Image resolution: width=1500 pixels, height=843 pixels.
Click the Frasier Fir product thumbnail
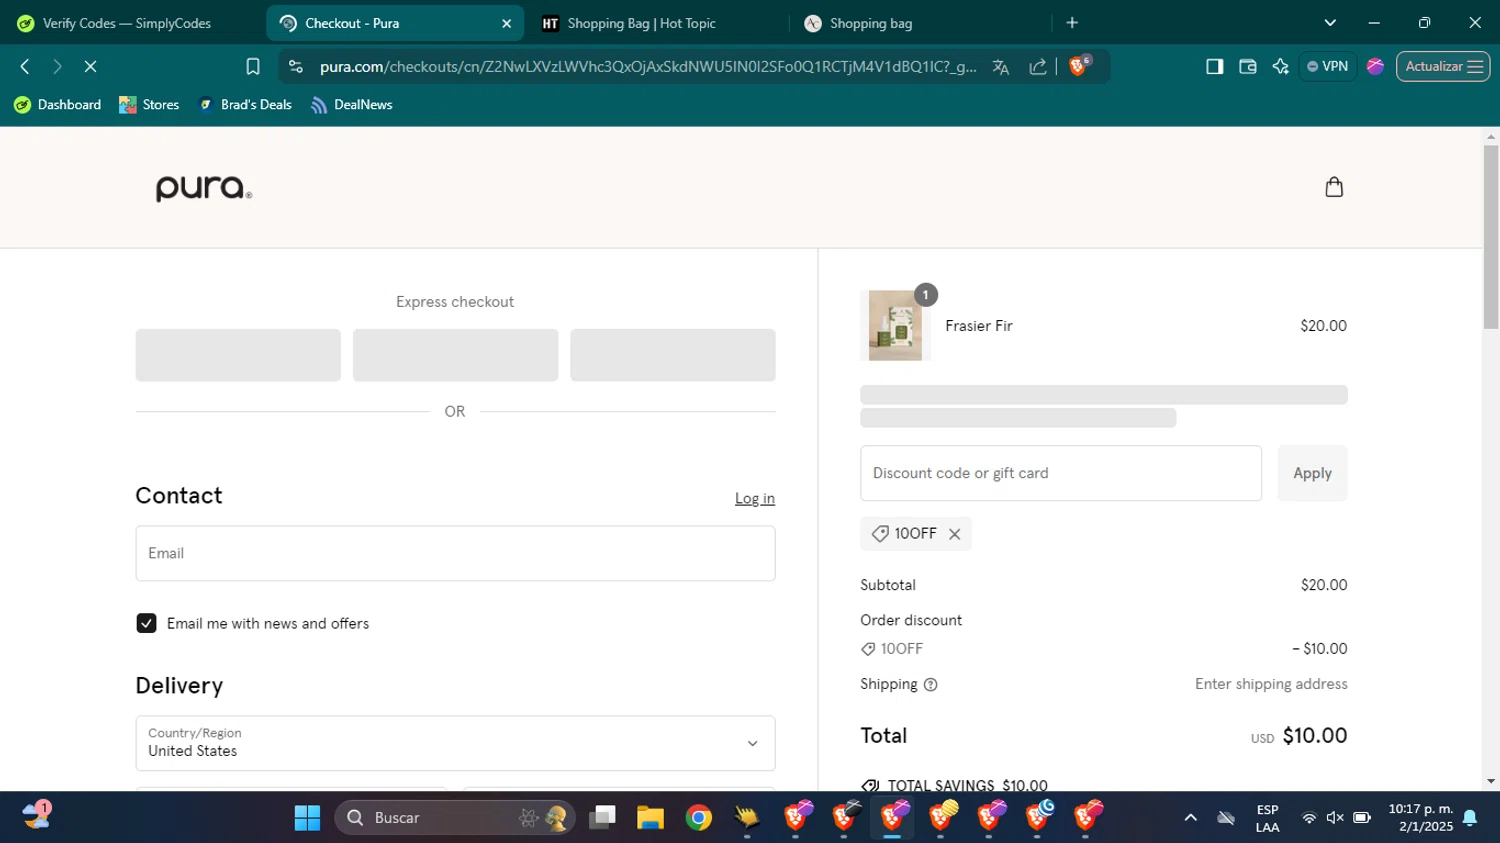click(895, 325)
